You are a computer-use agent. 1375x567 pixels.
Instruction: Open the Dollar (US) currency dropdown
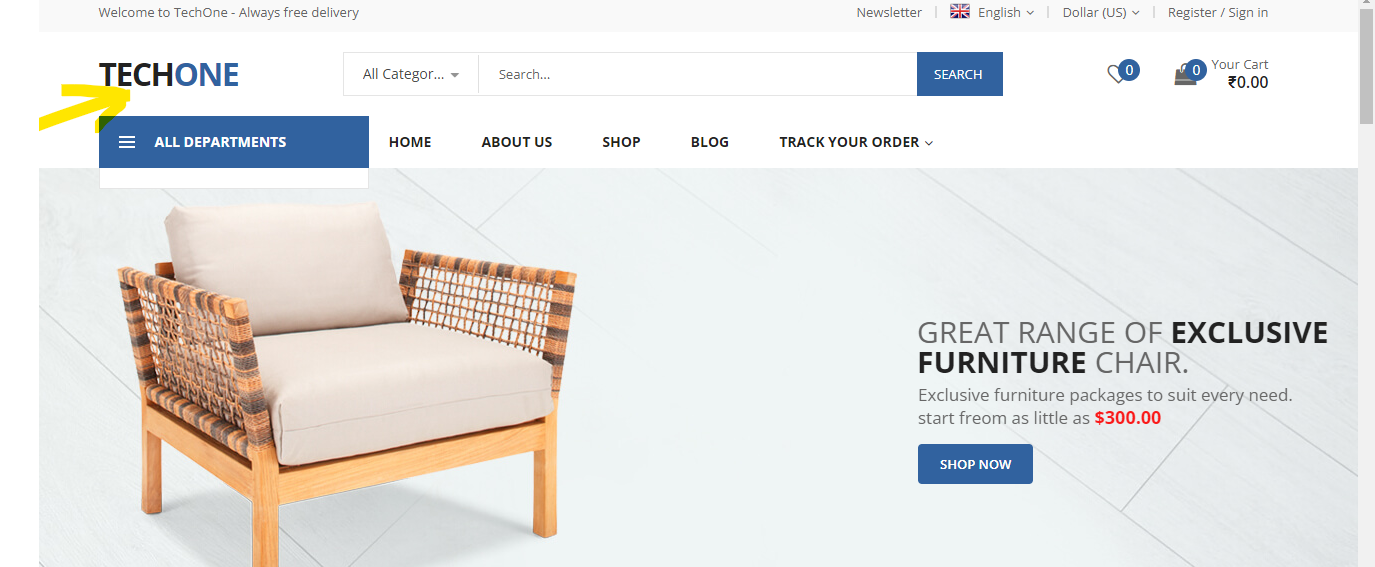[x=1101, y=12]
